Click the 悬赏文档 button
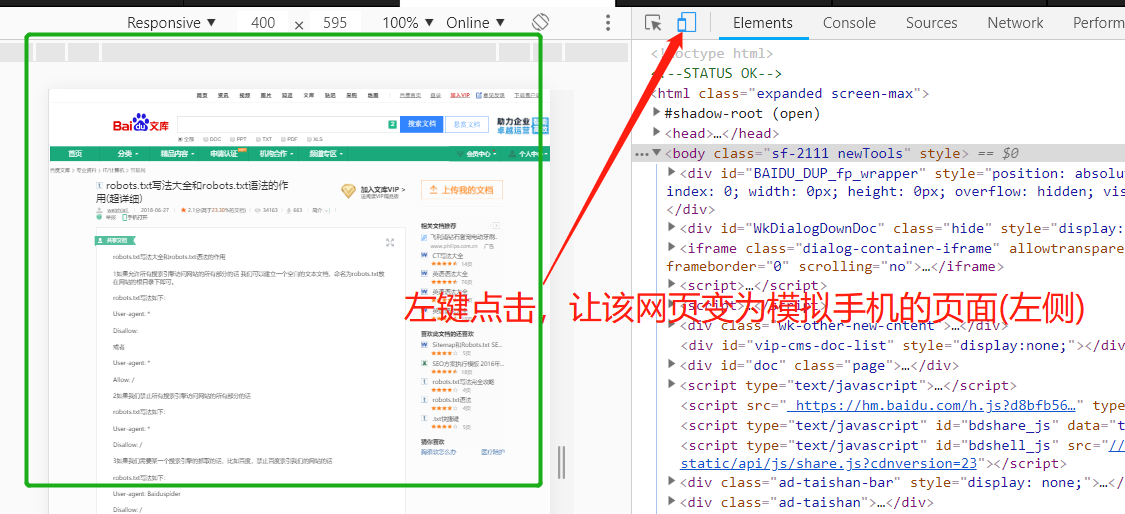1125x514 pixels. pos(467,124)
